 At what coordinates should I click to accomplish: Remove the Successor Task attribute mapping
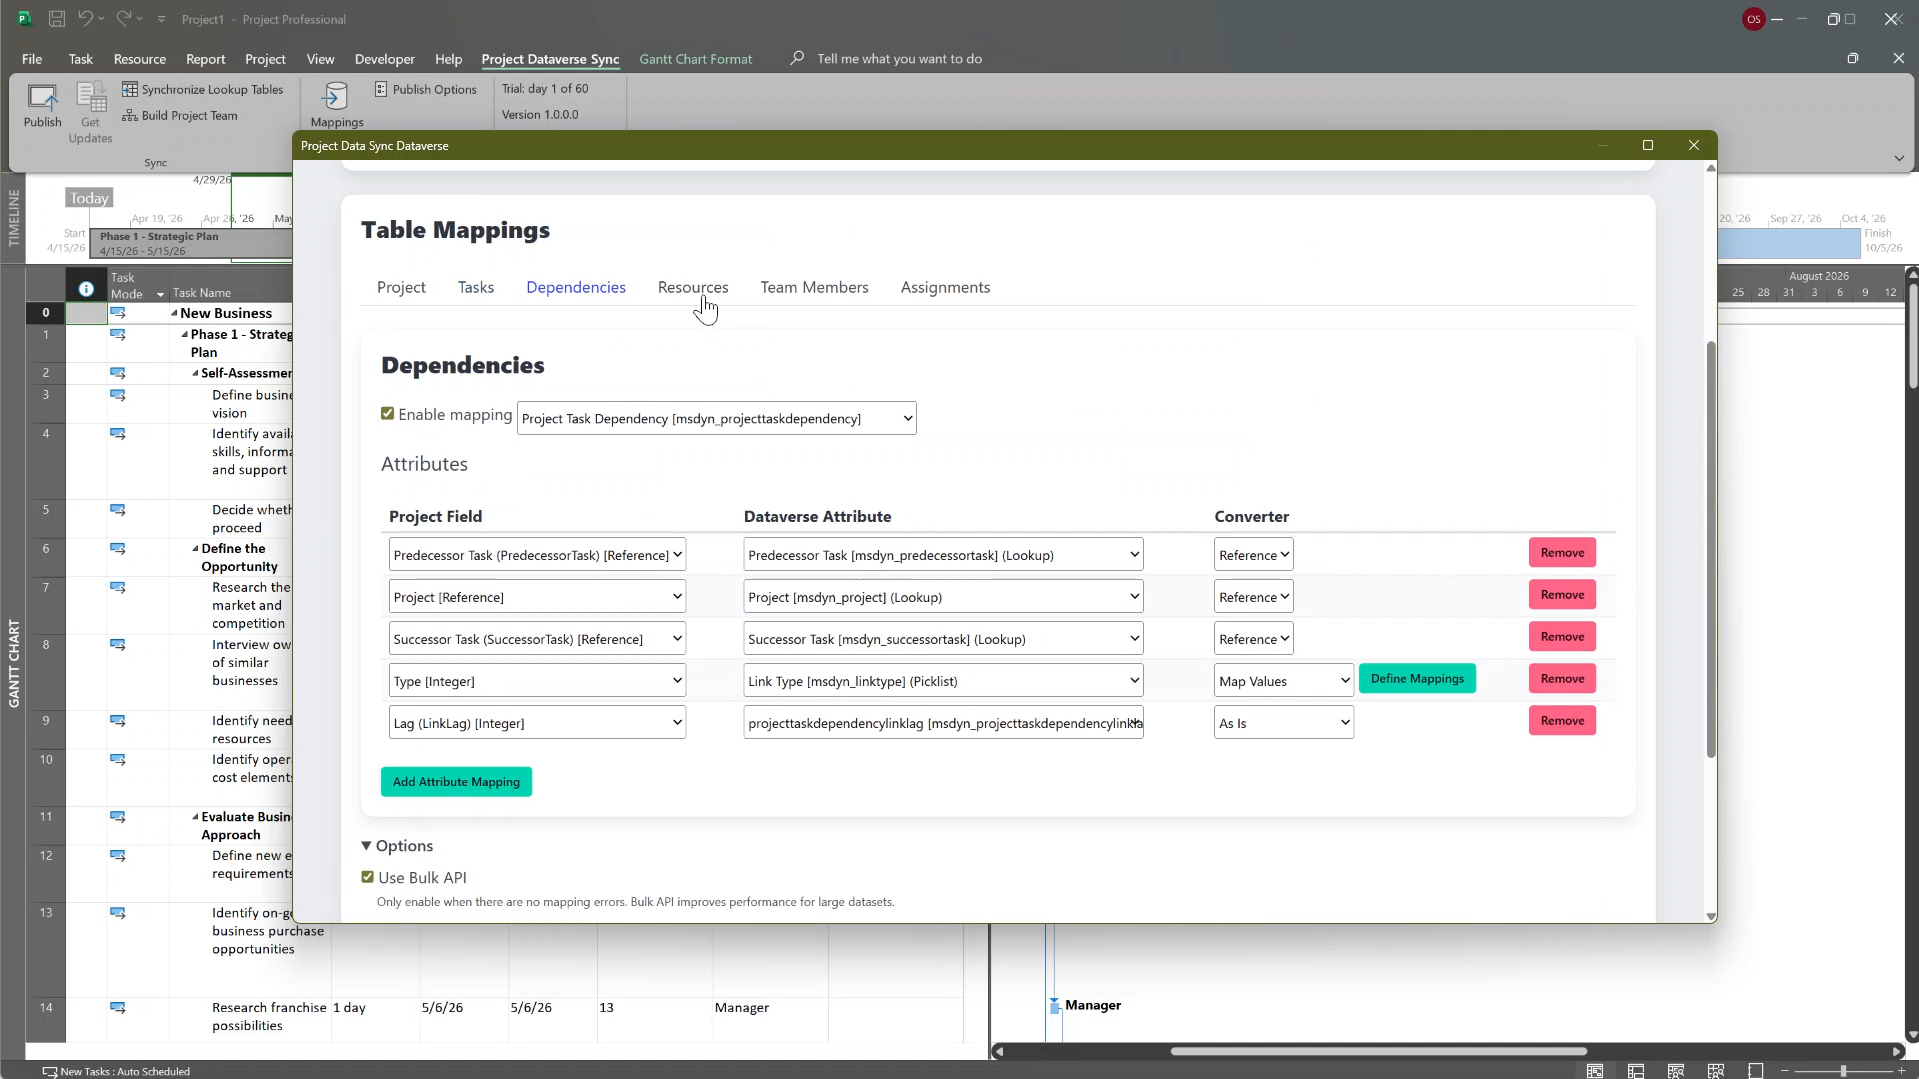coord(1562,637)
